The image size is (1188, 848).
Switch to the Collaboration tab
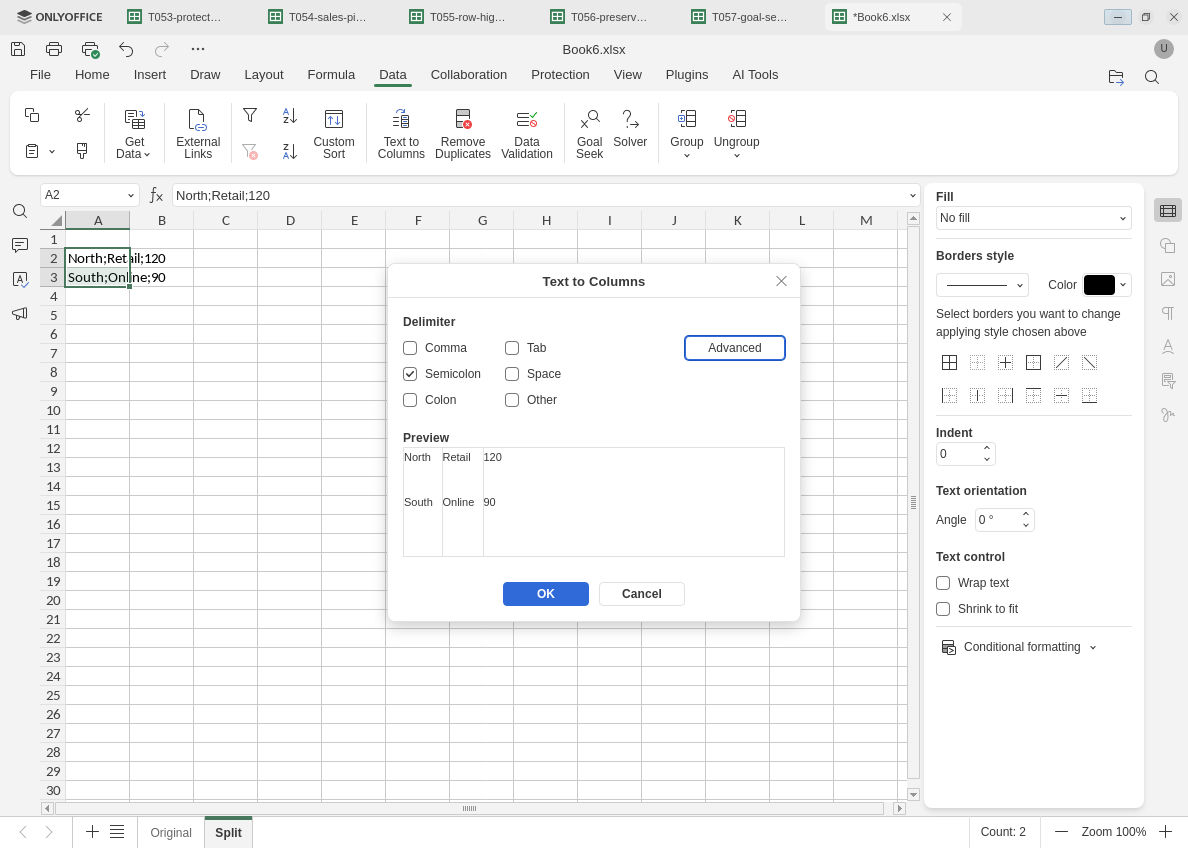point(468,75)
